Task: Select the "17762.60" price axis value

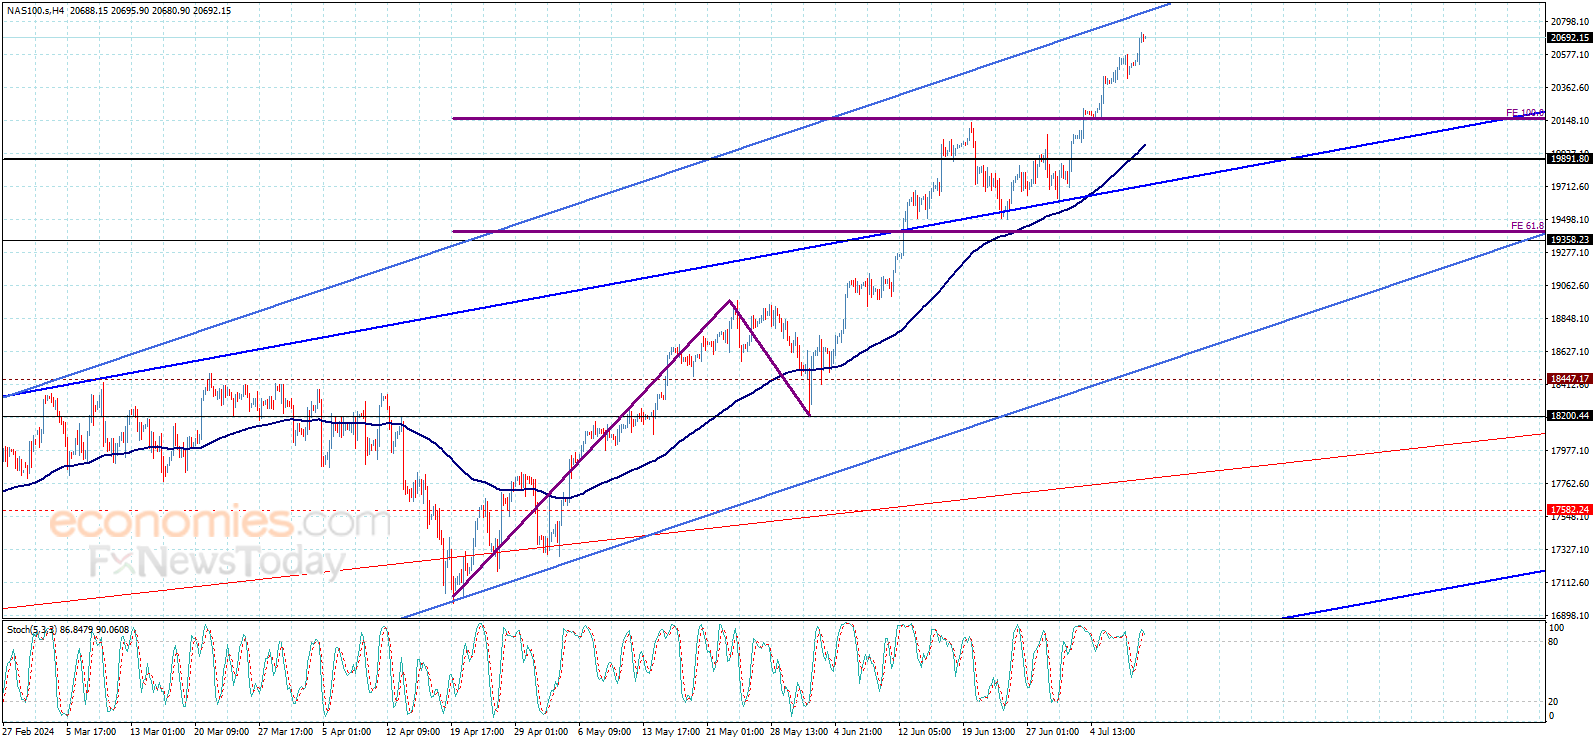Action: tap(1569, 484)
